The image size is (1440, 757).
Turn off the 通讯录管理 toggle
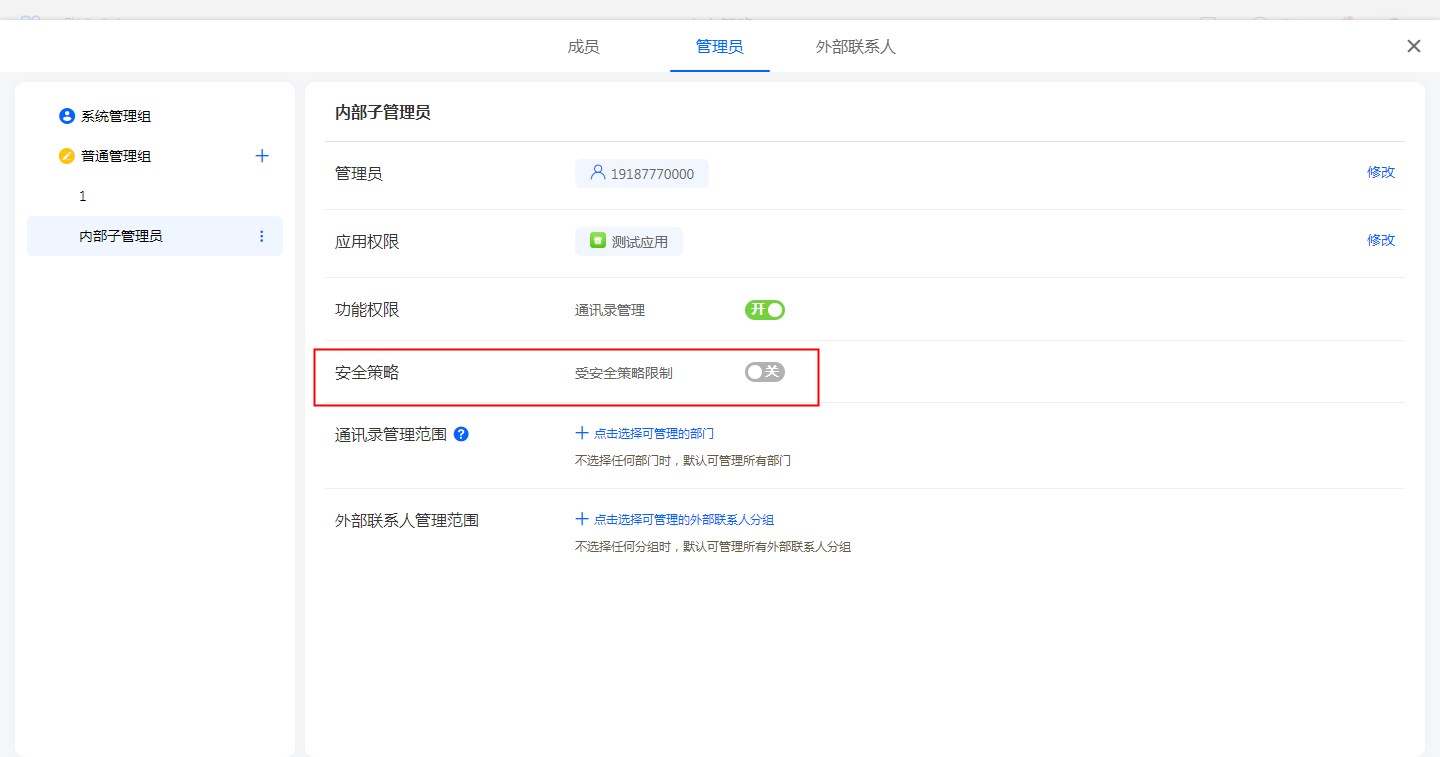[x=765, y=310]
